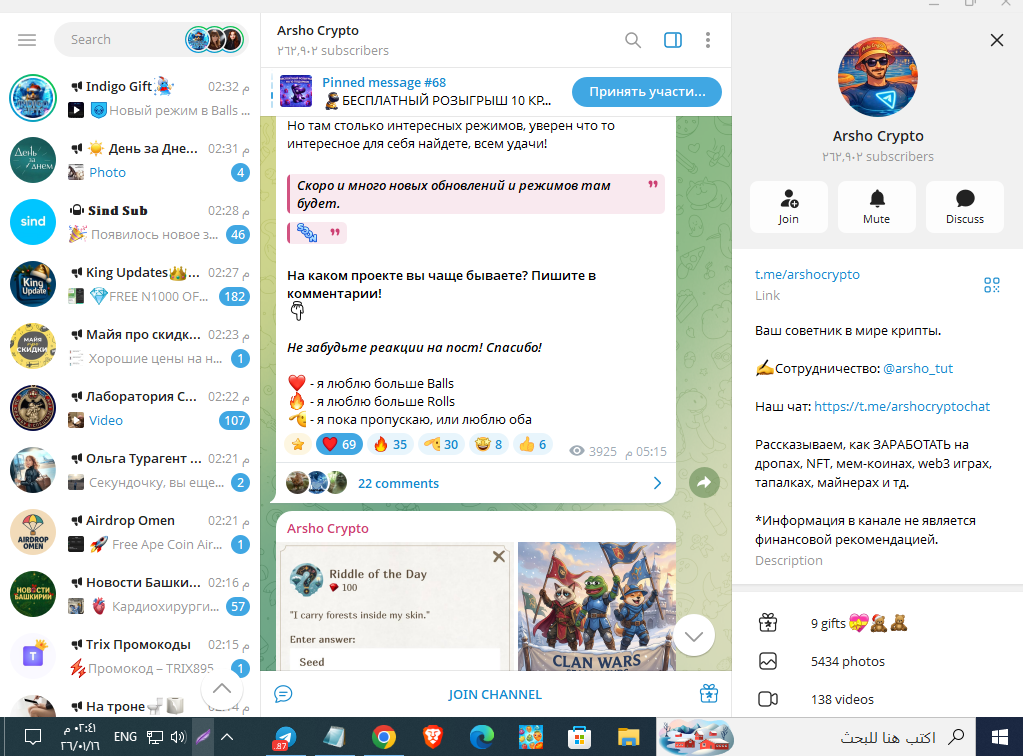
Task: Open the CLAN WARS image
Action: pyautogui.click(x=596, y=606)
